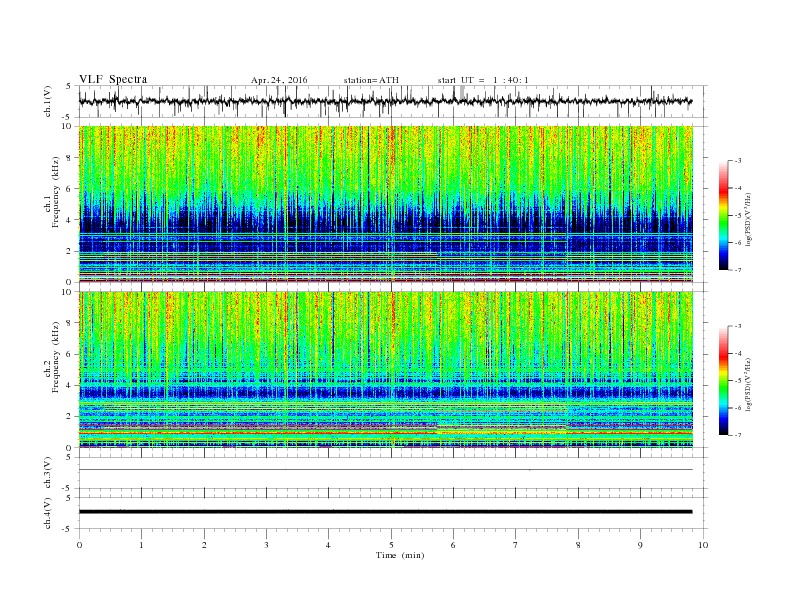Click the "6" kHz tick on ch.1 spectrogram
Viewport: 792px width, 612px height.
pyautogui.click(x=69, y=189)
